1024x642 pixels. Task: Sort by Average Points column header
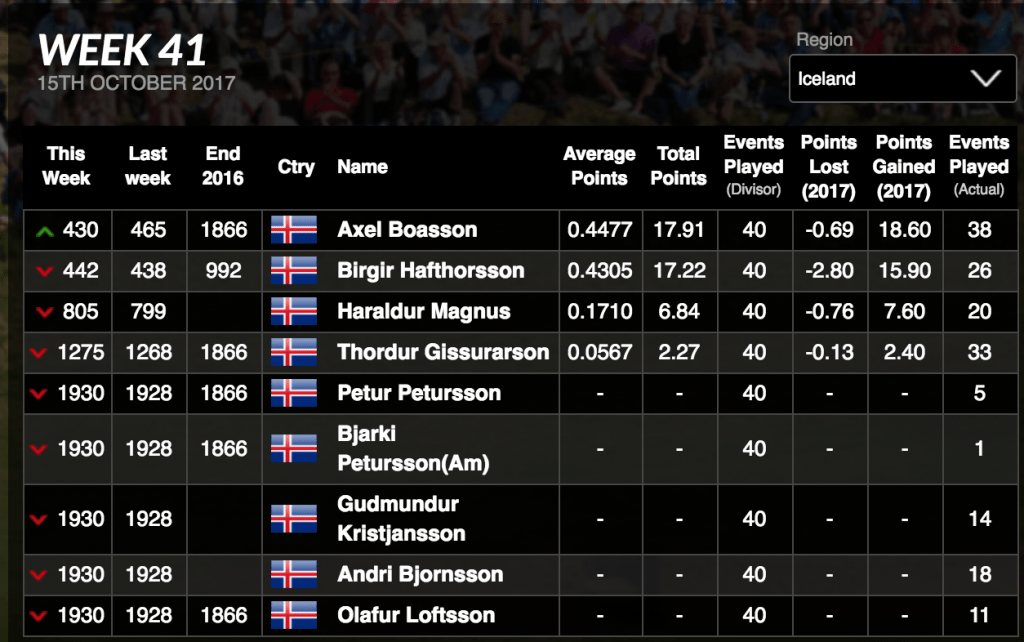click(x=599, y=166)
